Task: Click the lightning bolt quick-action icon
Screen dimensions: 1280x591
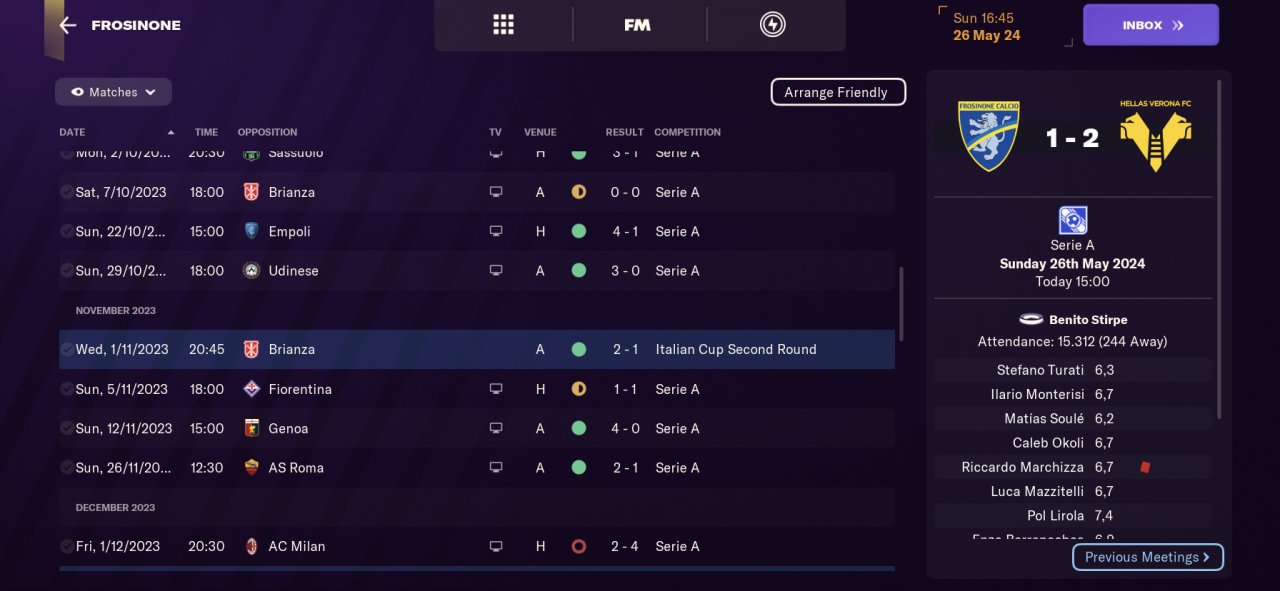Action: (772, 25)
